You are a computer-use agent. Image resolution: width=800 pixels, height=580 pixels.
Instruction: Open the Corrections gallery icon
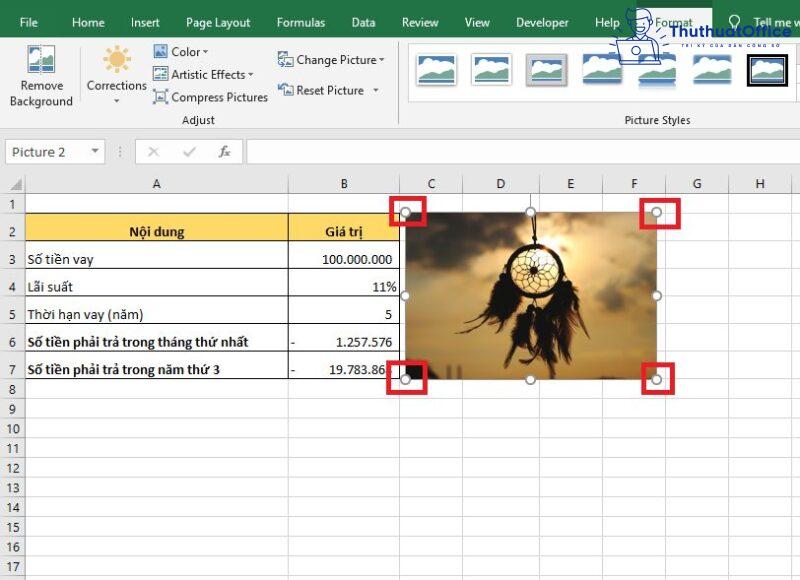pos(116,60)
